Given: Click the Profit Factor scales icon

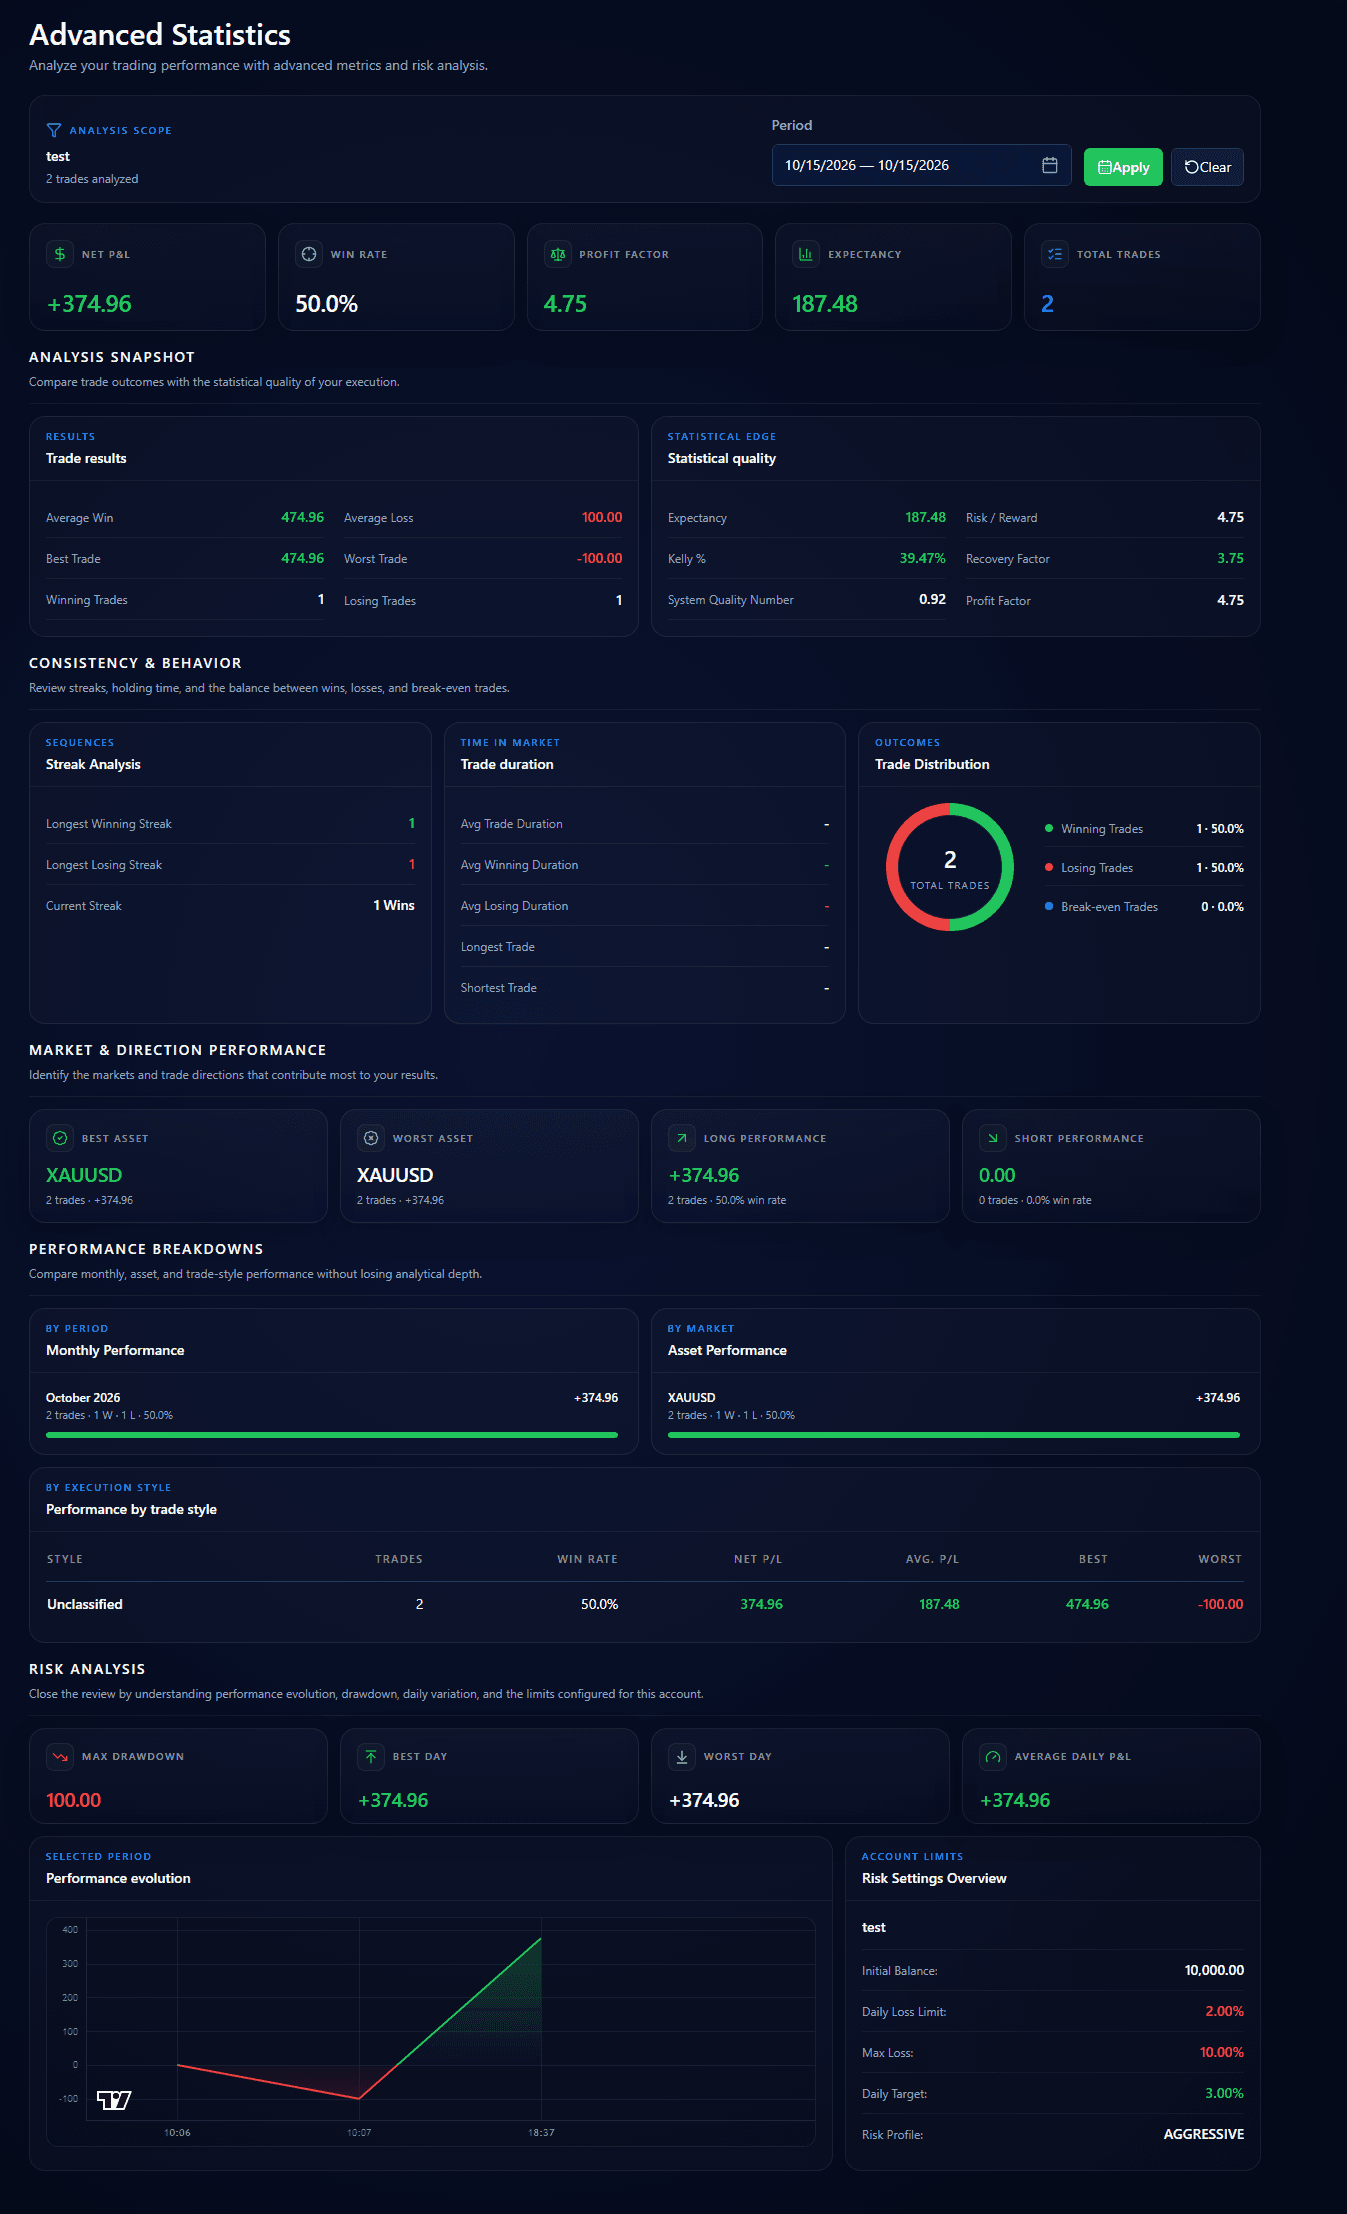Looking at the screenshot, I should tap(558, 254).
